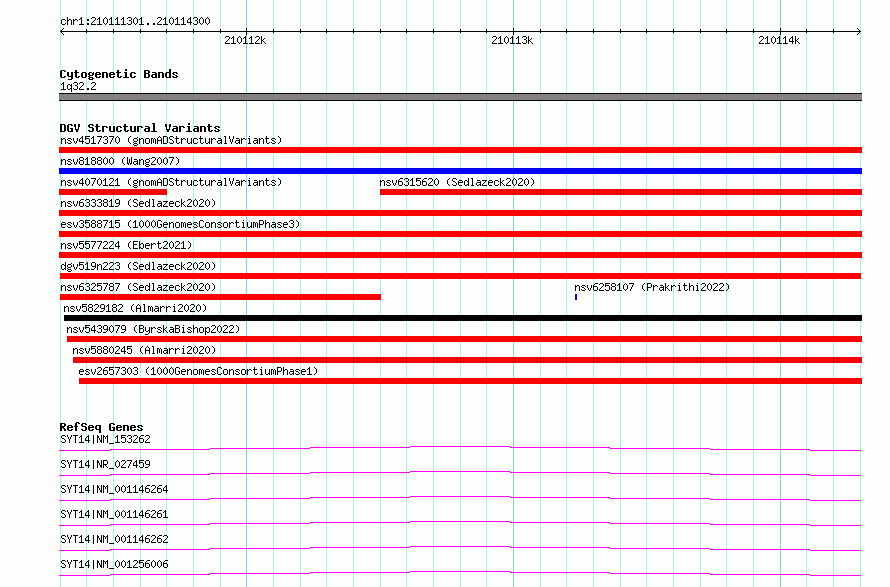Select the short red nsv4070121 variant bar

[113, 192]
